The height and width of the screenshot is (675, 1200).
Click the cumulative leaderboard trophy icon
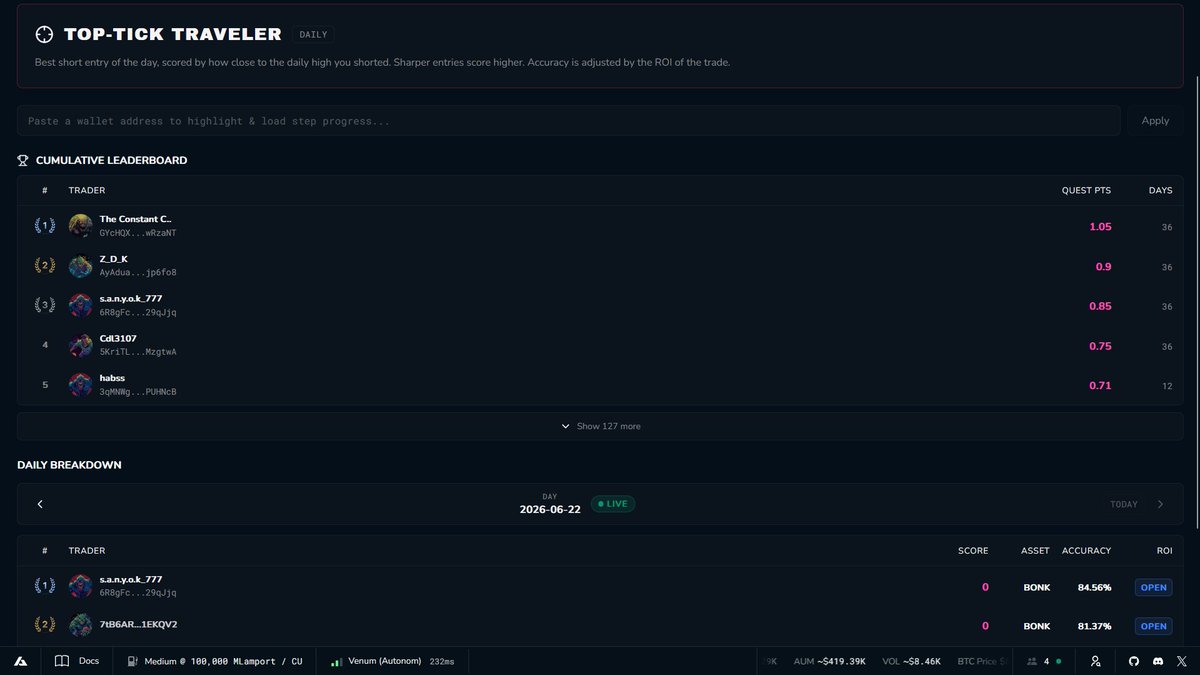pos(23,160)
